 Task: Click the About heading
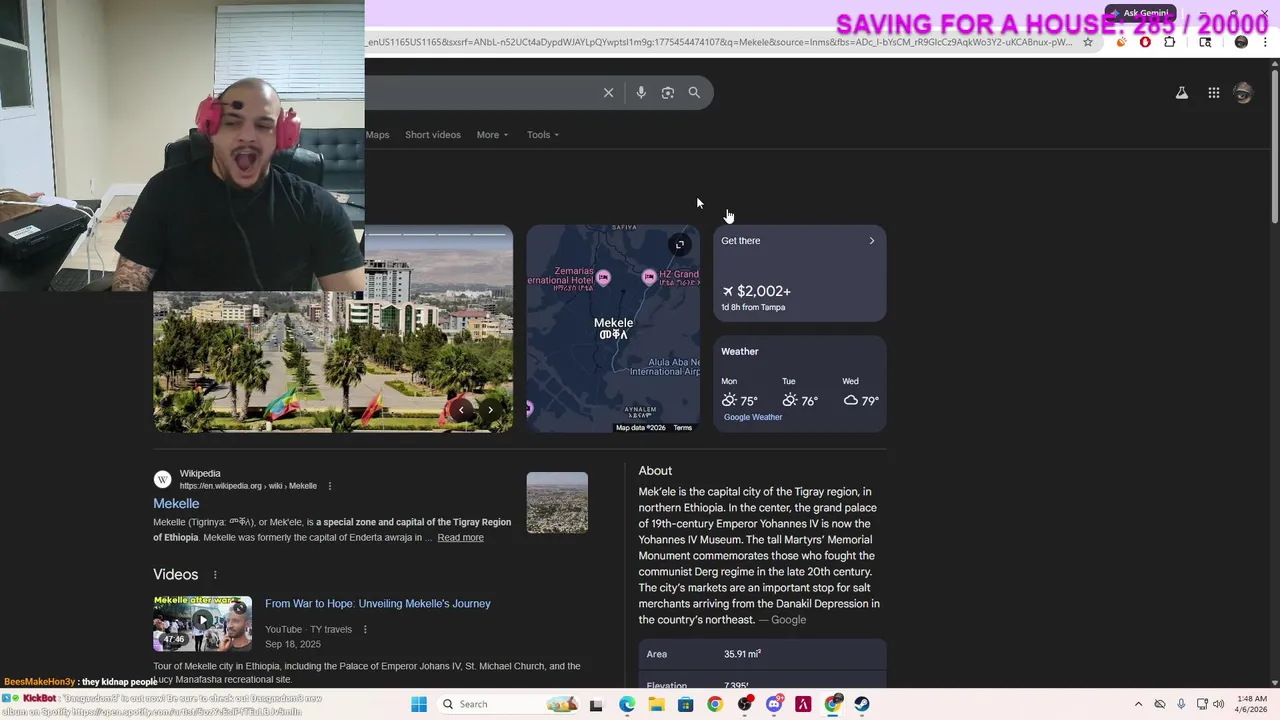click(655, 471)
